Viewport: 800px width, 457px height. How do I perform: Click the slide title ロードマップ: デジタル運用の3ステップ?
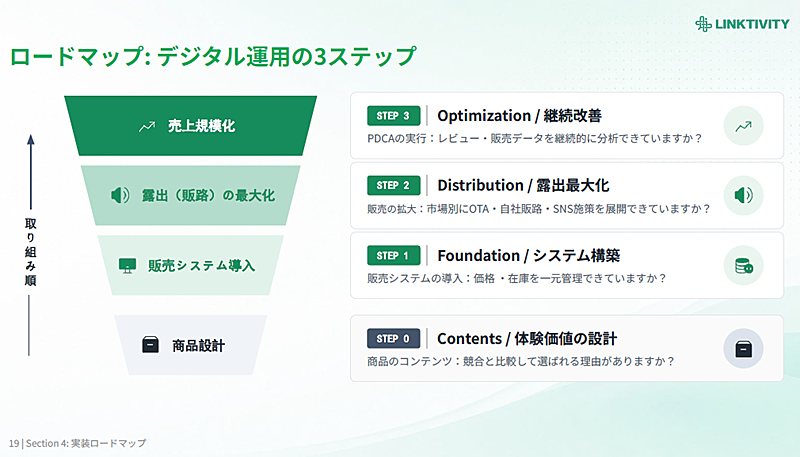click(213, 56)
